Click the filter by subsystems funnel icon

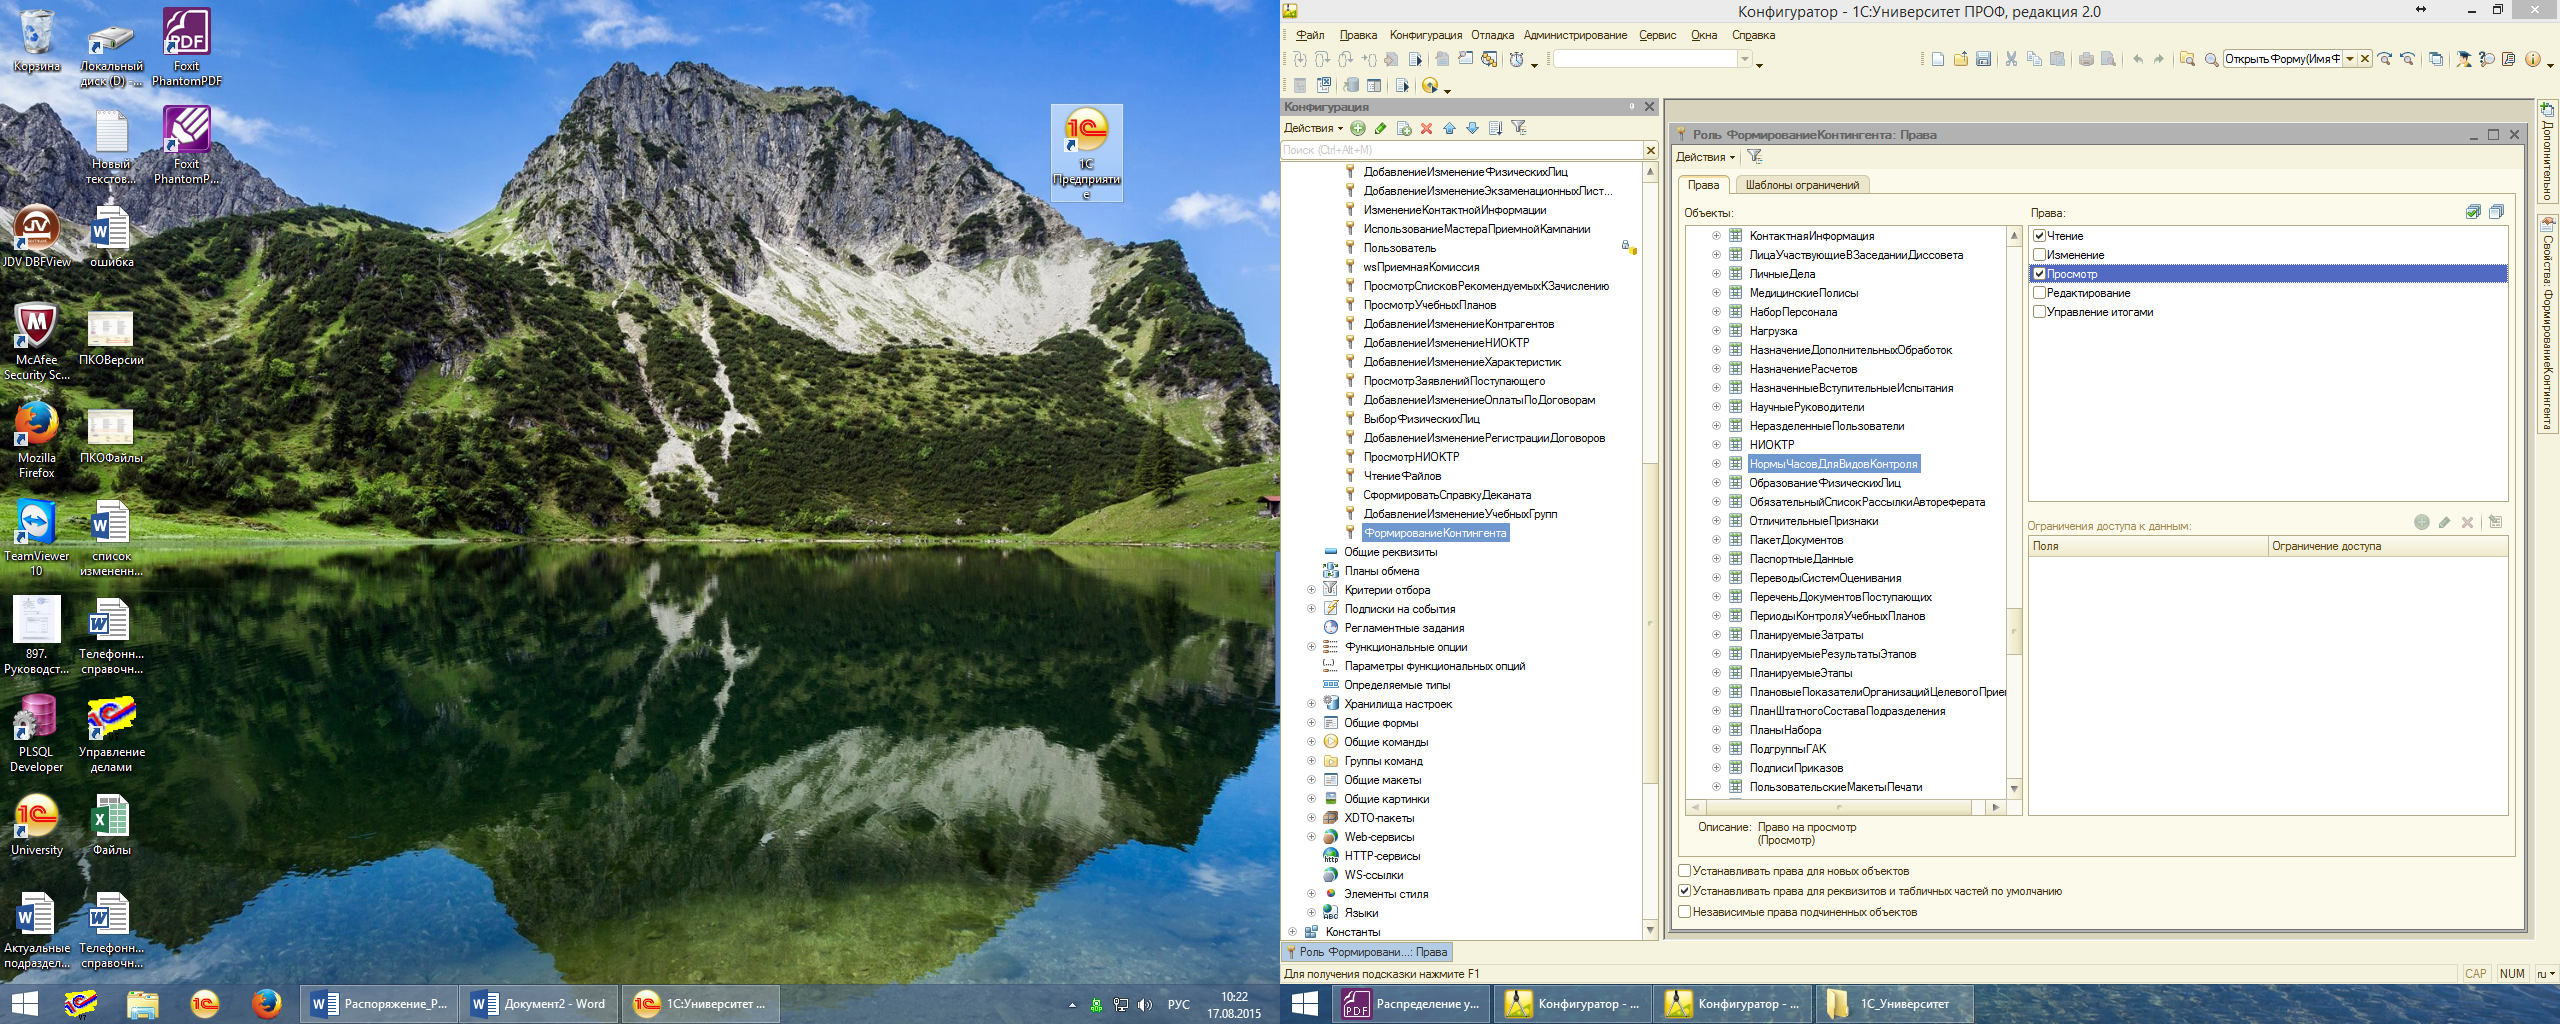[1519, 128]
